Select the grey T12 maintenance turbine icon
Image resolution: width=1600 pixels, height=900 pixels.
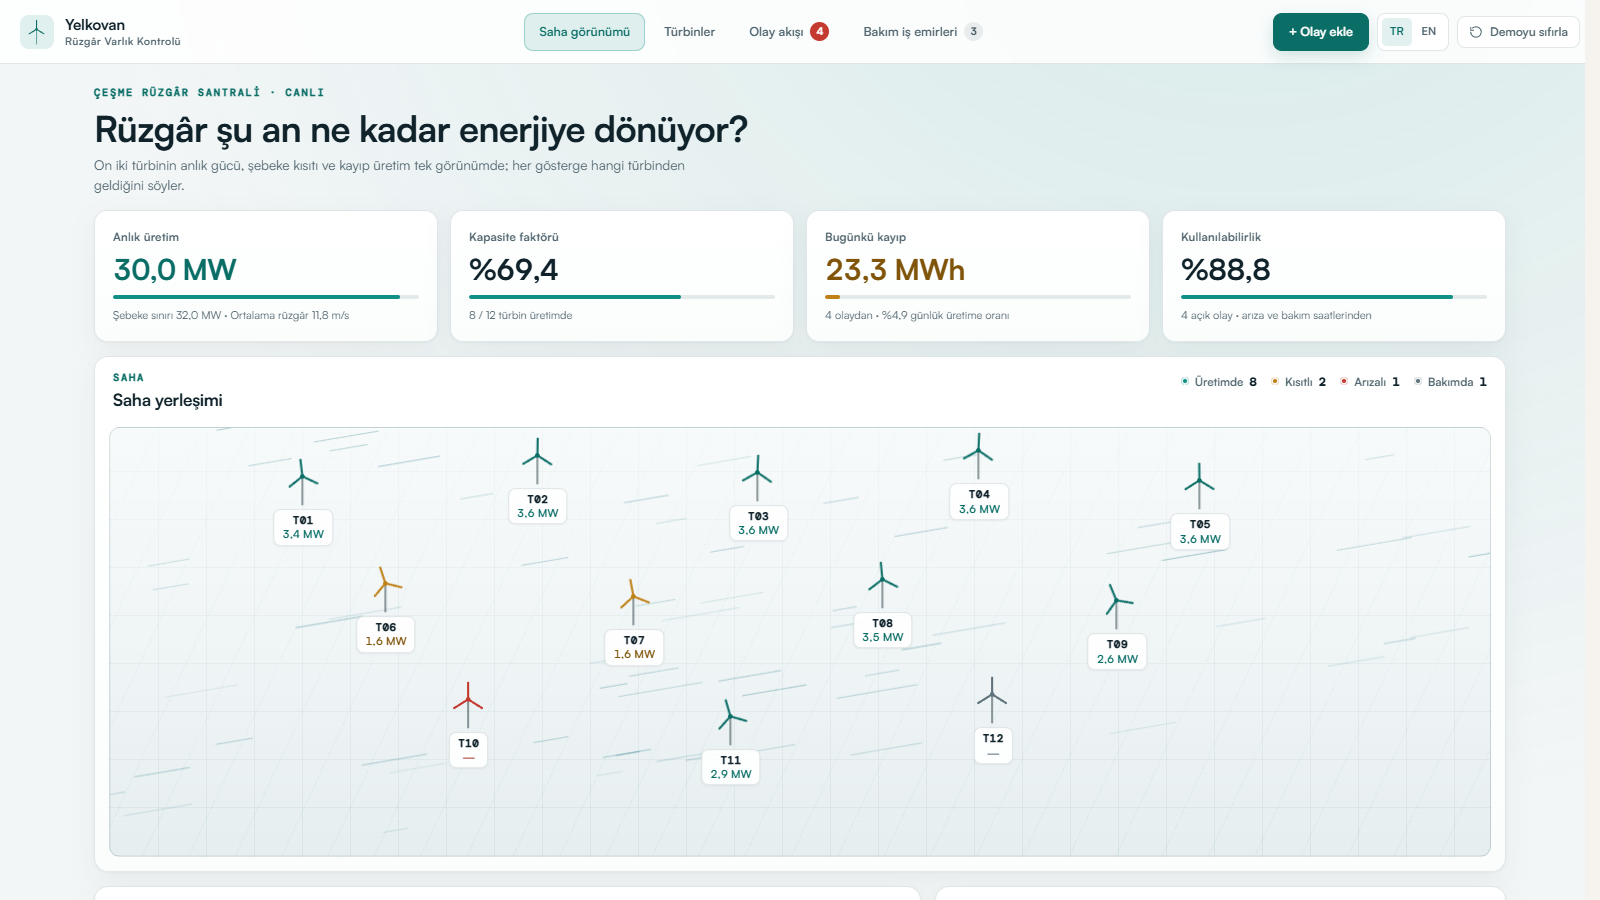click(992, 701)
